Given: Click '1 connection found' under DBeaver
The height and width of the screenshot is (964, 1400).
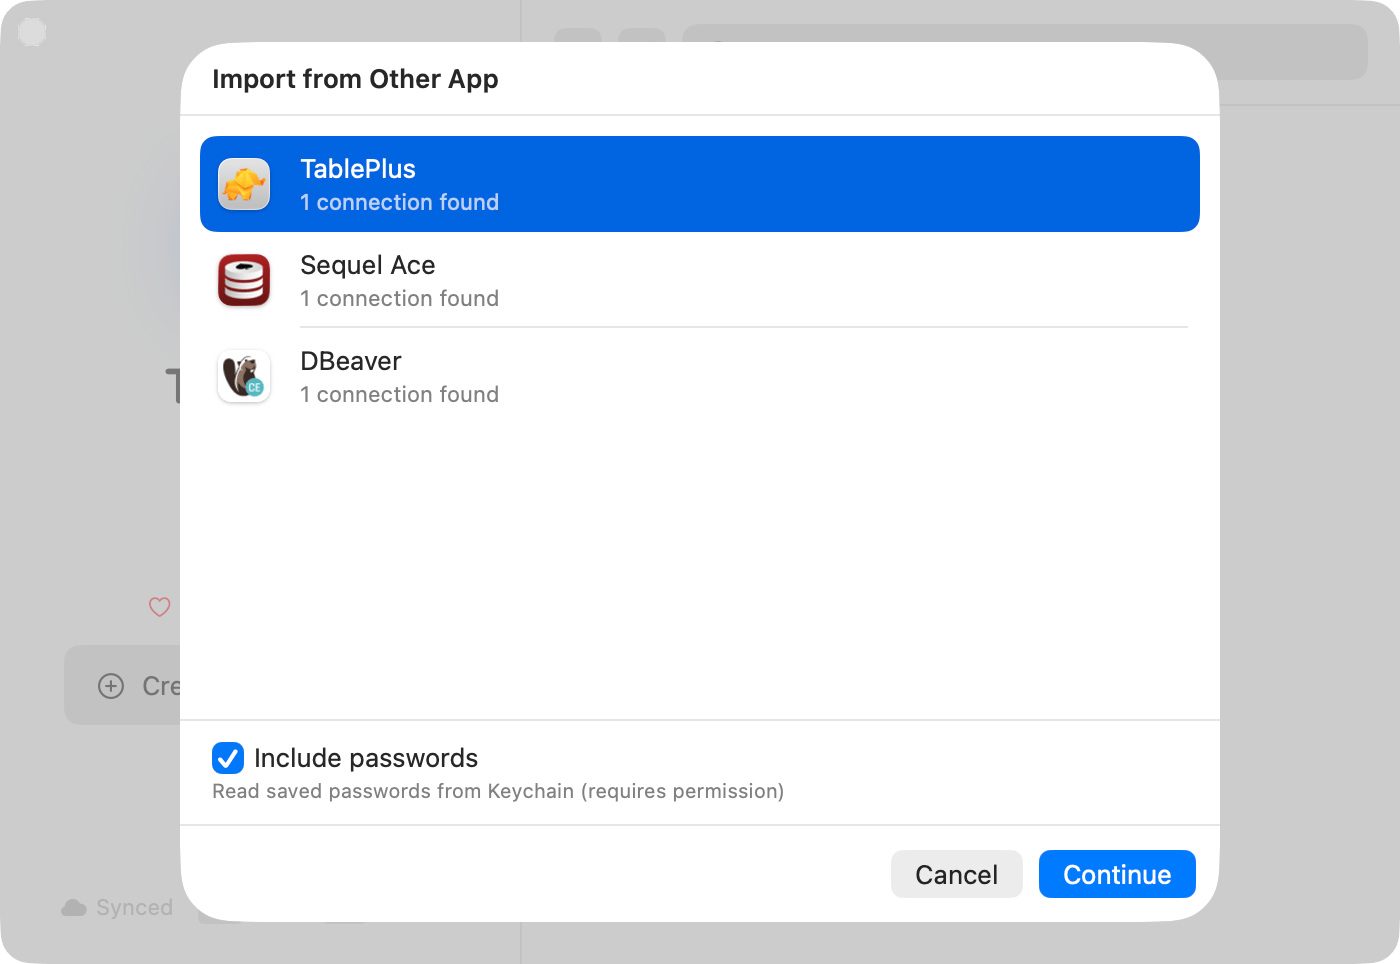Looking at the screenshot, I should tap(400, 394).
